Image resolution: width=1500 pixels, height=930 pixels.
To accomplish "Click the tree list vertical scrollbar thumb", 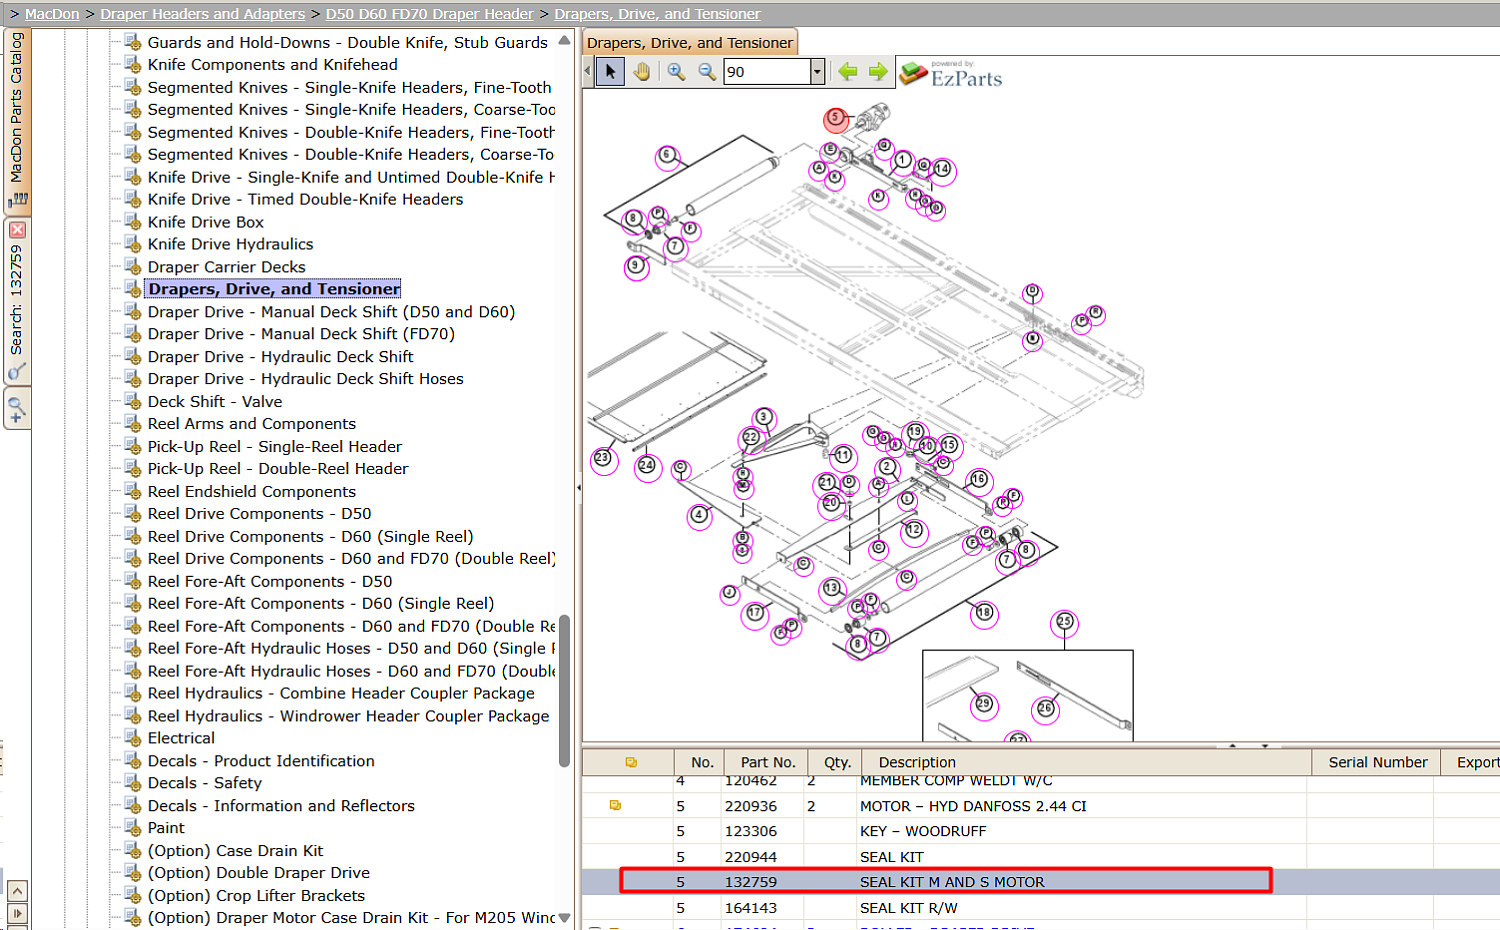I will point(564,691).
